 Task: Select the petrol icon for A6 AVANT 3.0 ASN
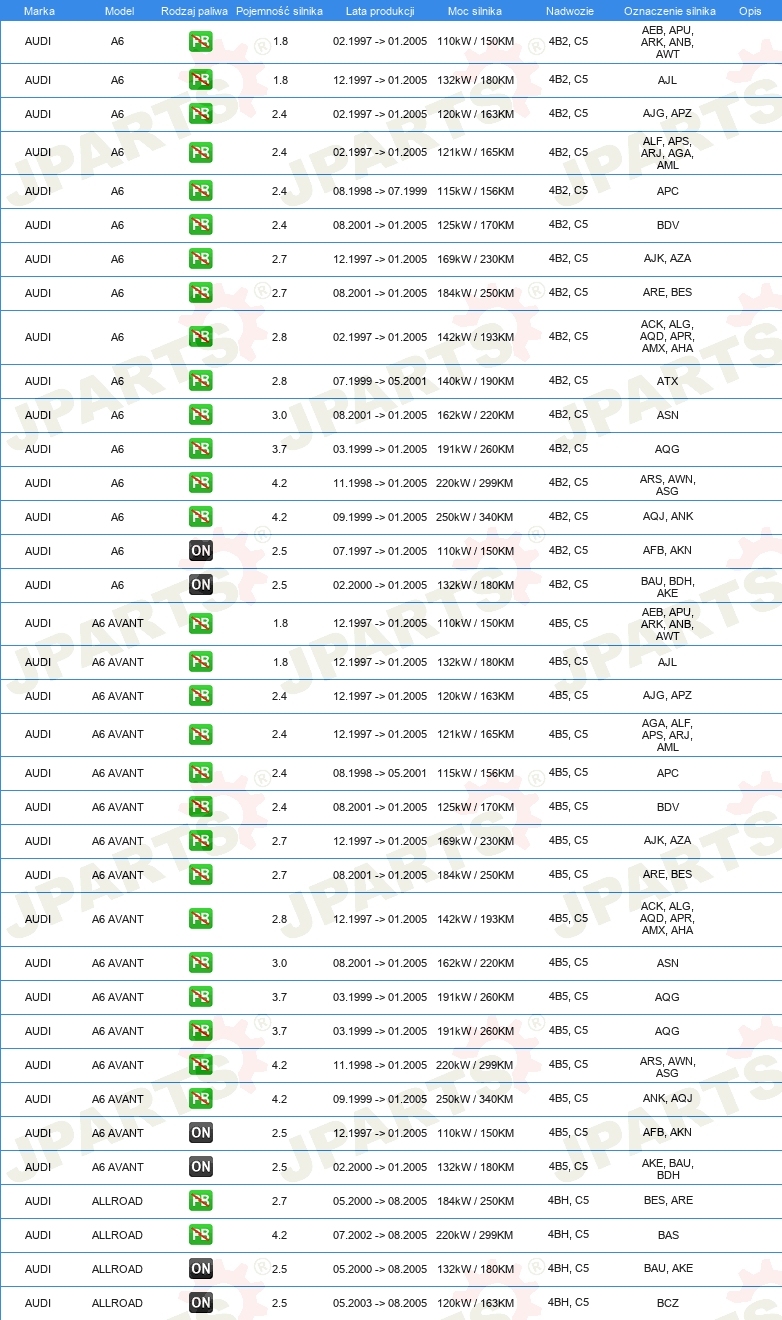pyautogui.click(x=201, y=963)
